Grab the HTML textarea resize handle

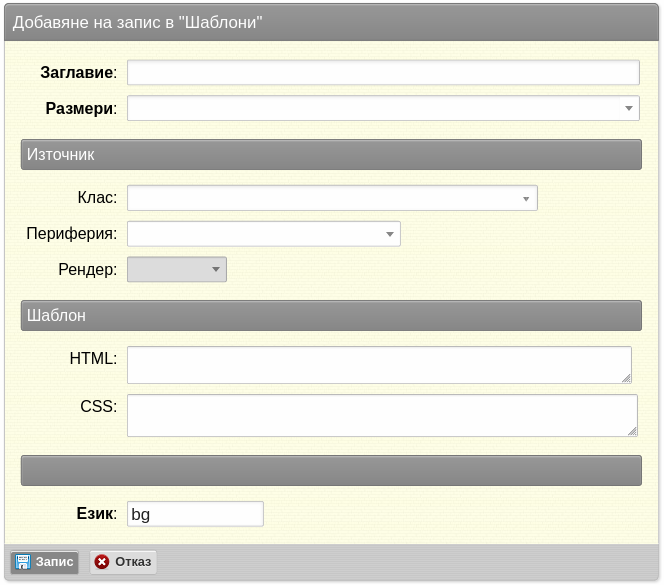click(x=626, y=378)
